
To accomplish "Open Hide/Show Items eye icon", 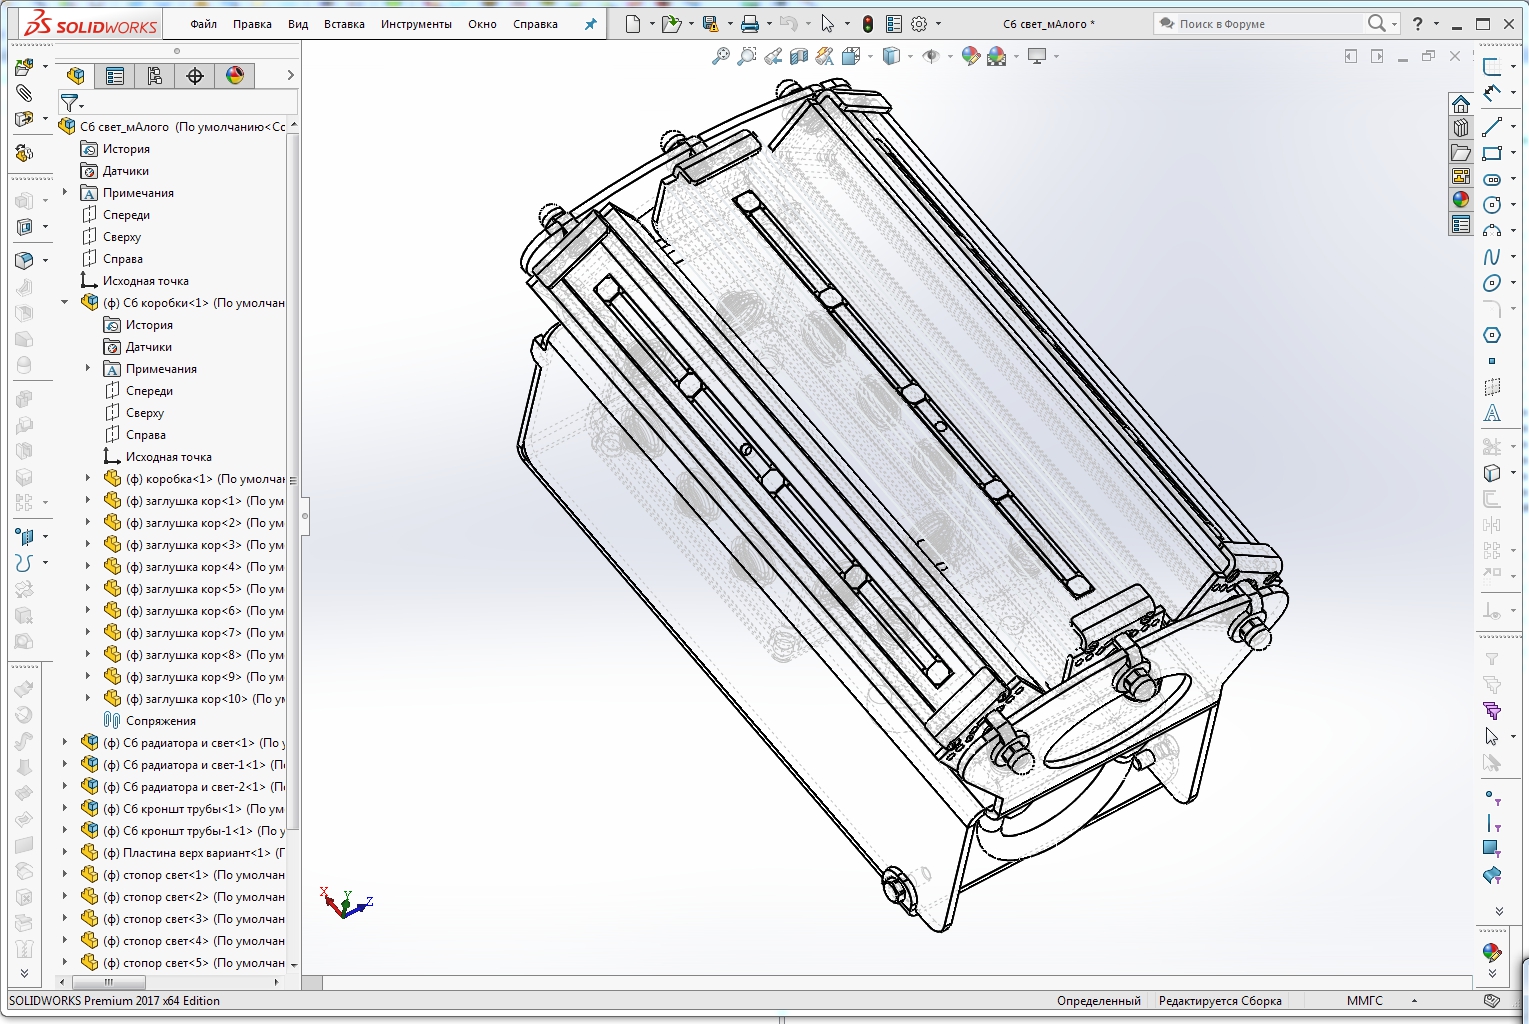I will coord(933,56).
